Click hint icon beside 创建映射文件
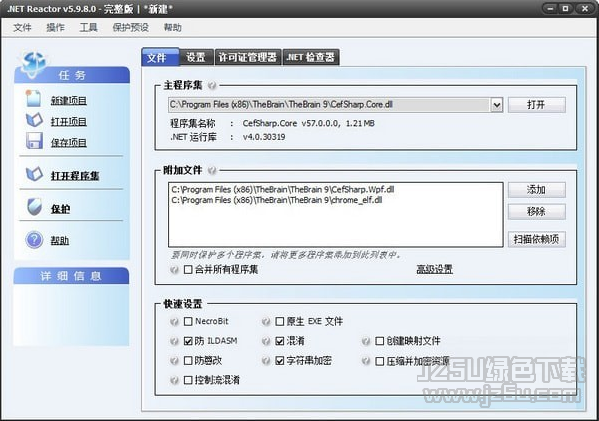The width and height of the screenshot is (599, 421). pos(366,341)
